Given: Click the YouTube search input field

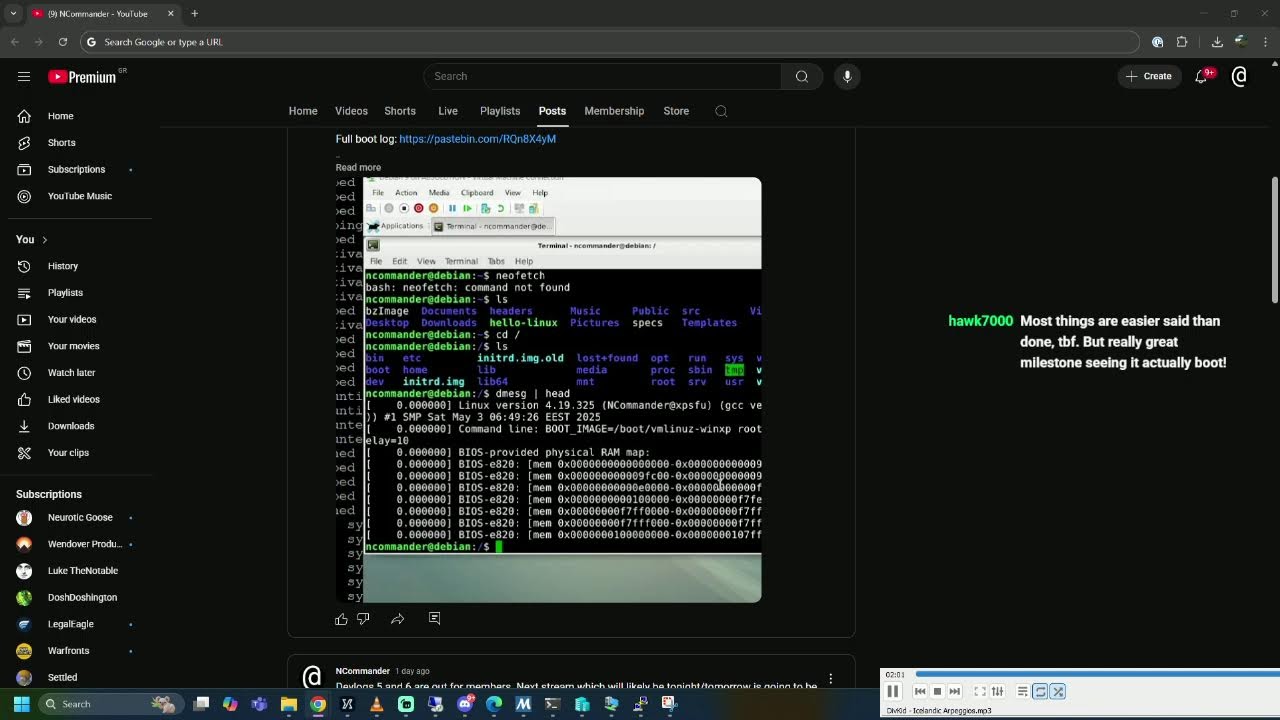Looking at the screenshot, I should 602,76.
